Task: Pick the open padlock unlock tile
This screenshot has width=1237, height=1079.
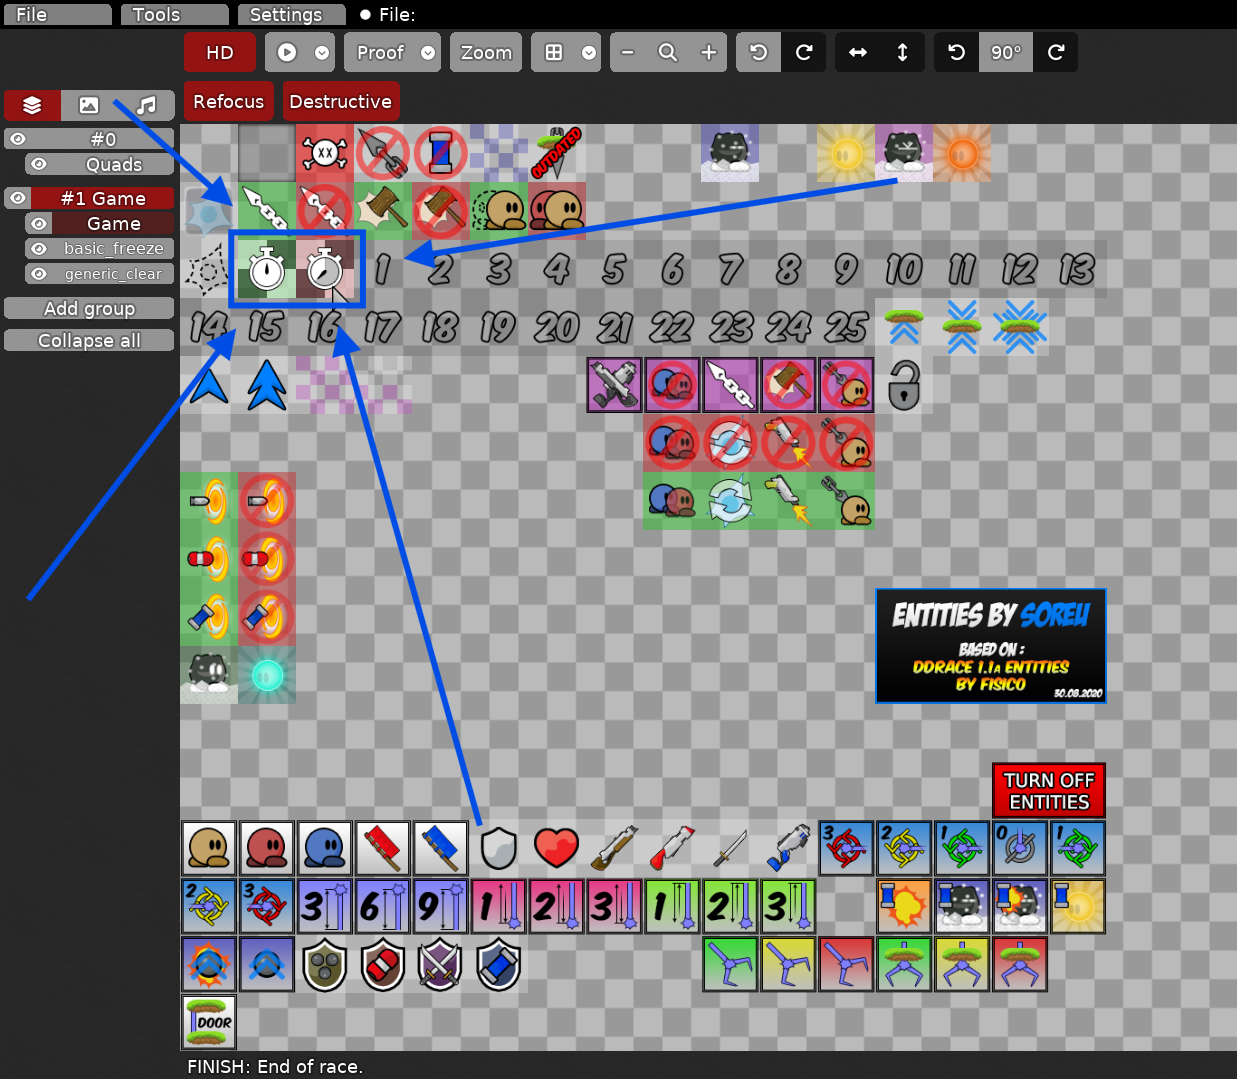Action: [x=904, y=385]
